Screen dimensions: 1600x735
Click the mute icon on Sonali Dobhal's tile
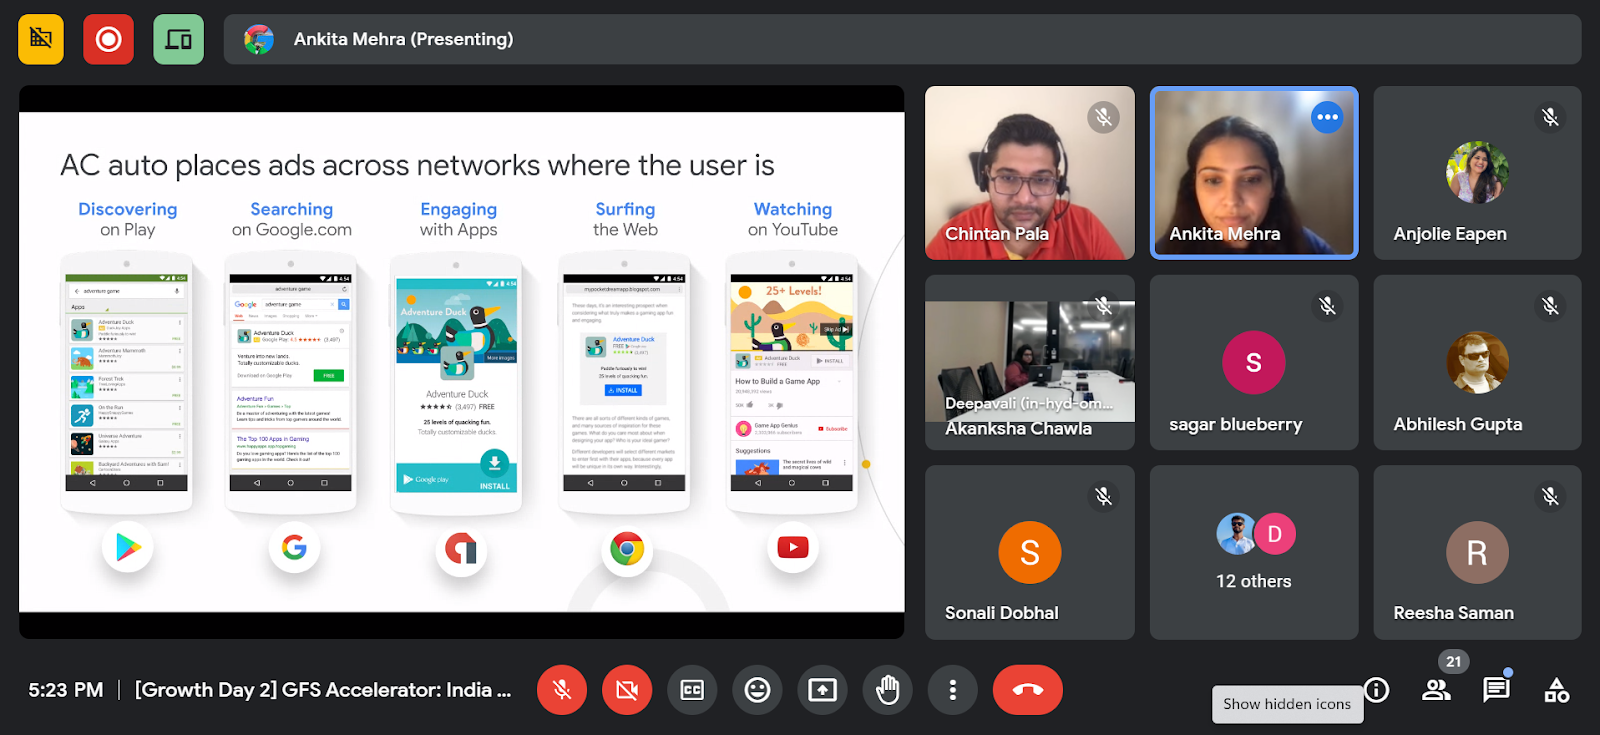click(x=1103, y=496)
